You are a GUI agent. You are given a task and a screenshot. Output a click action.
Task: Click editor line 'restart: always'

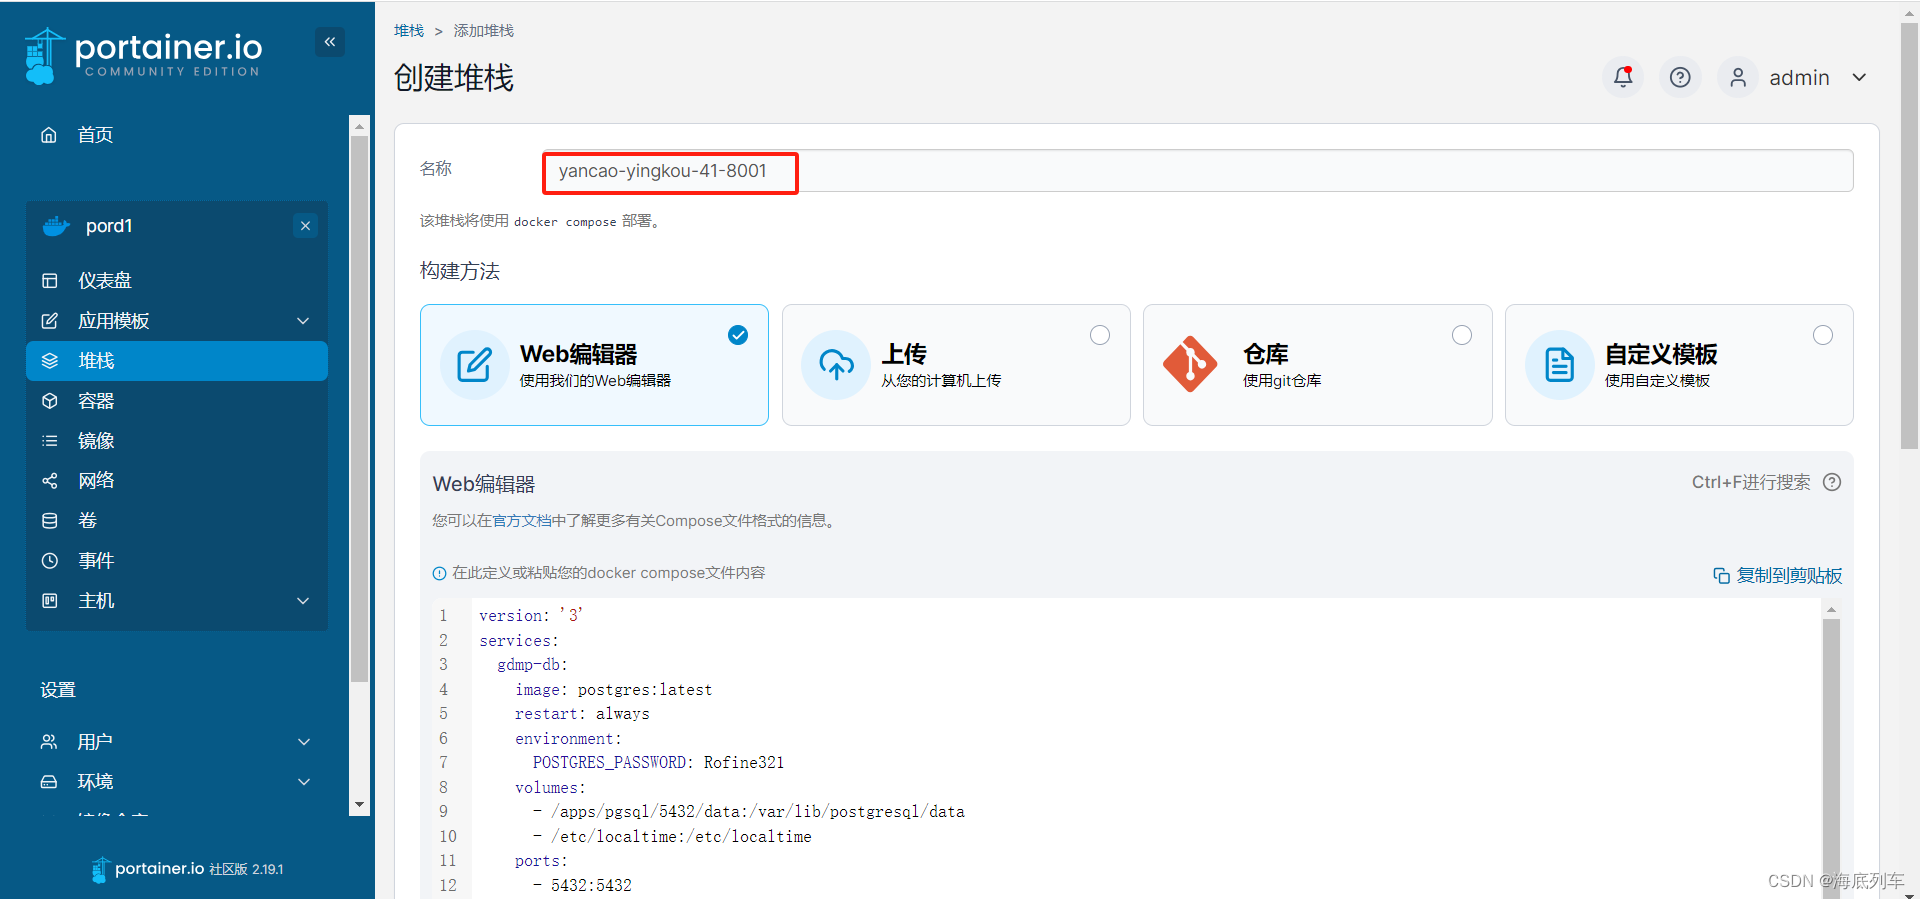click(582, 714)
